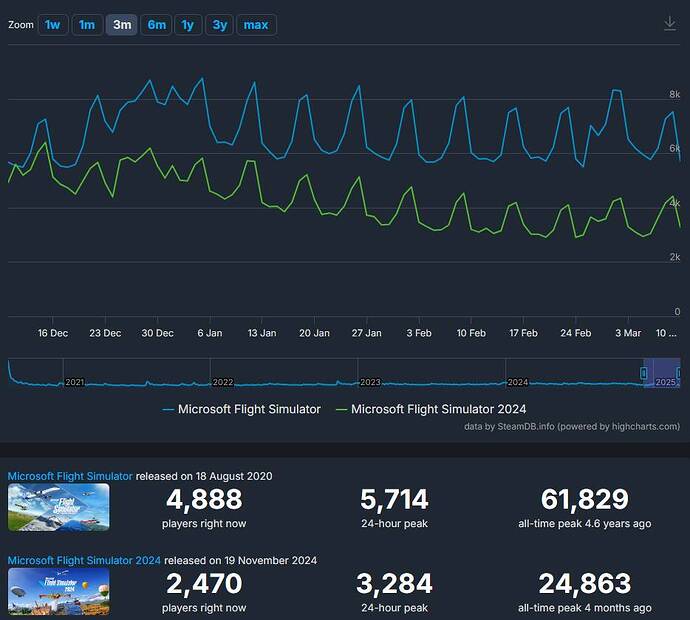
Task: Select the 3m zoom range
Action: click(x=122, y=25)
